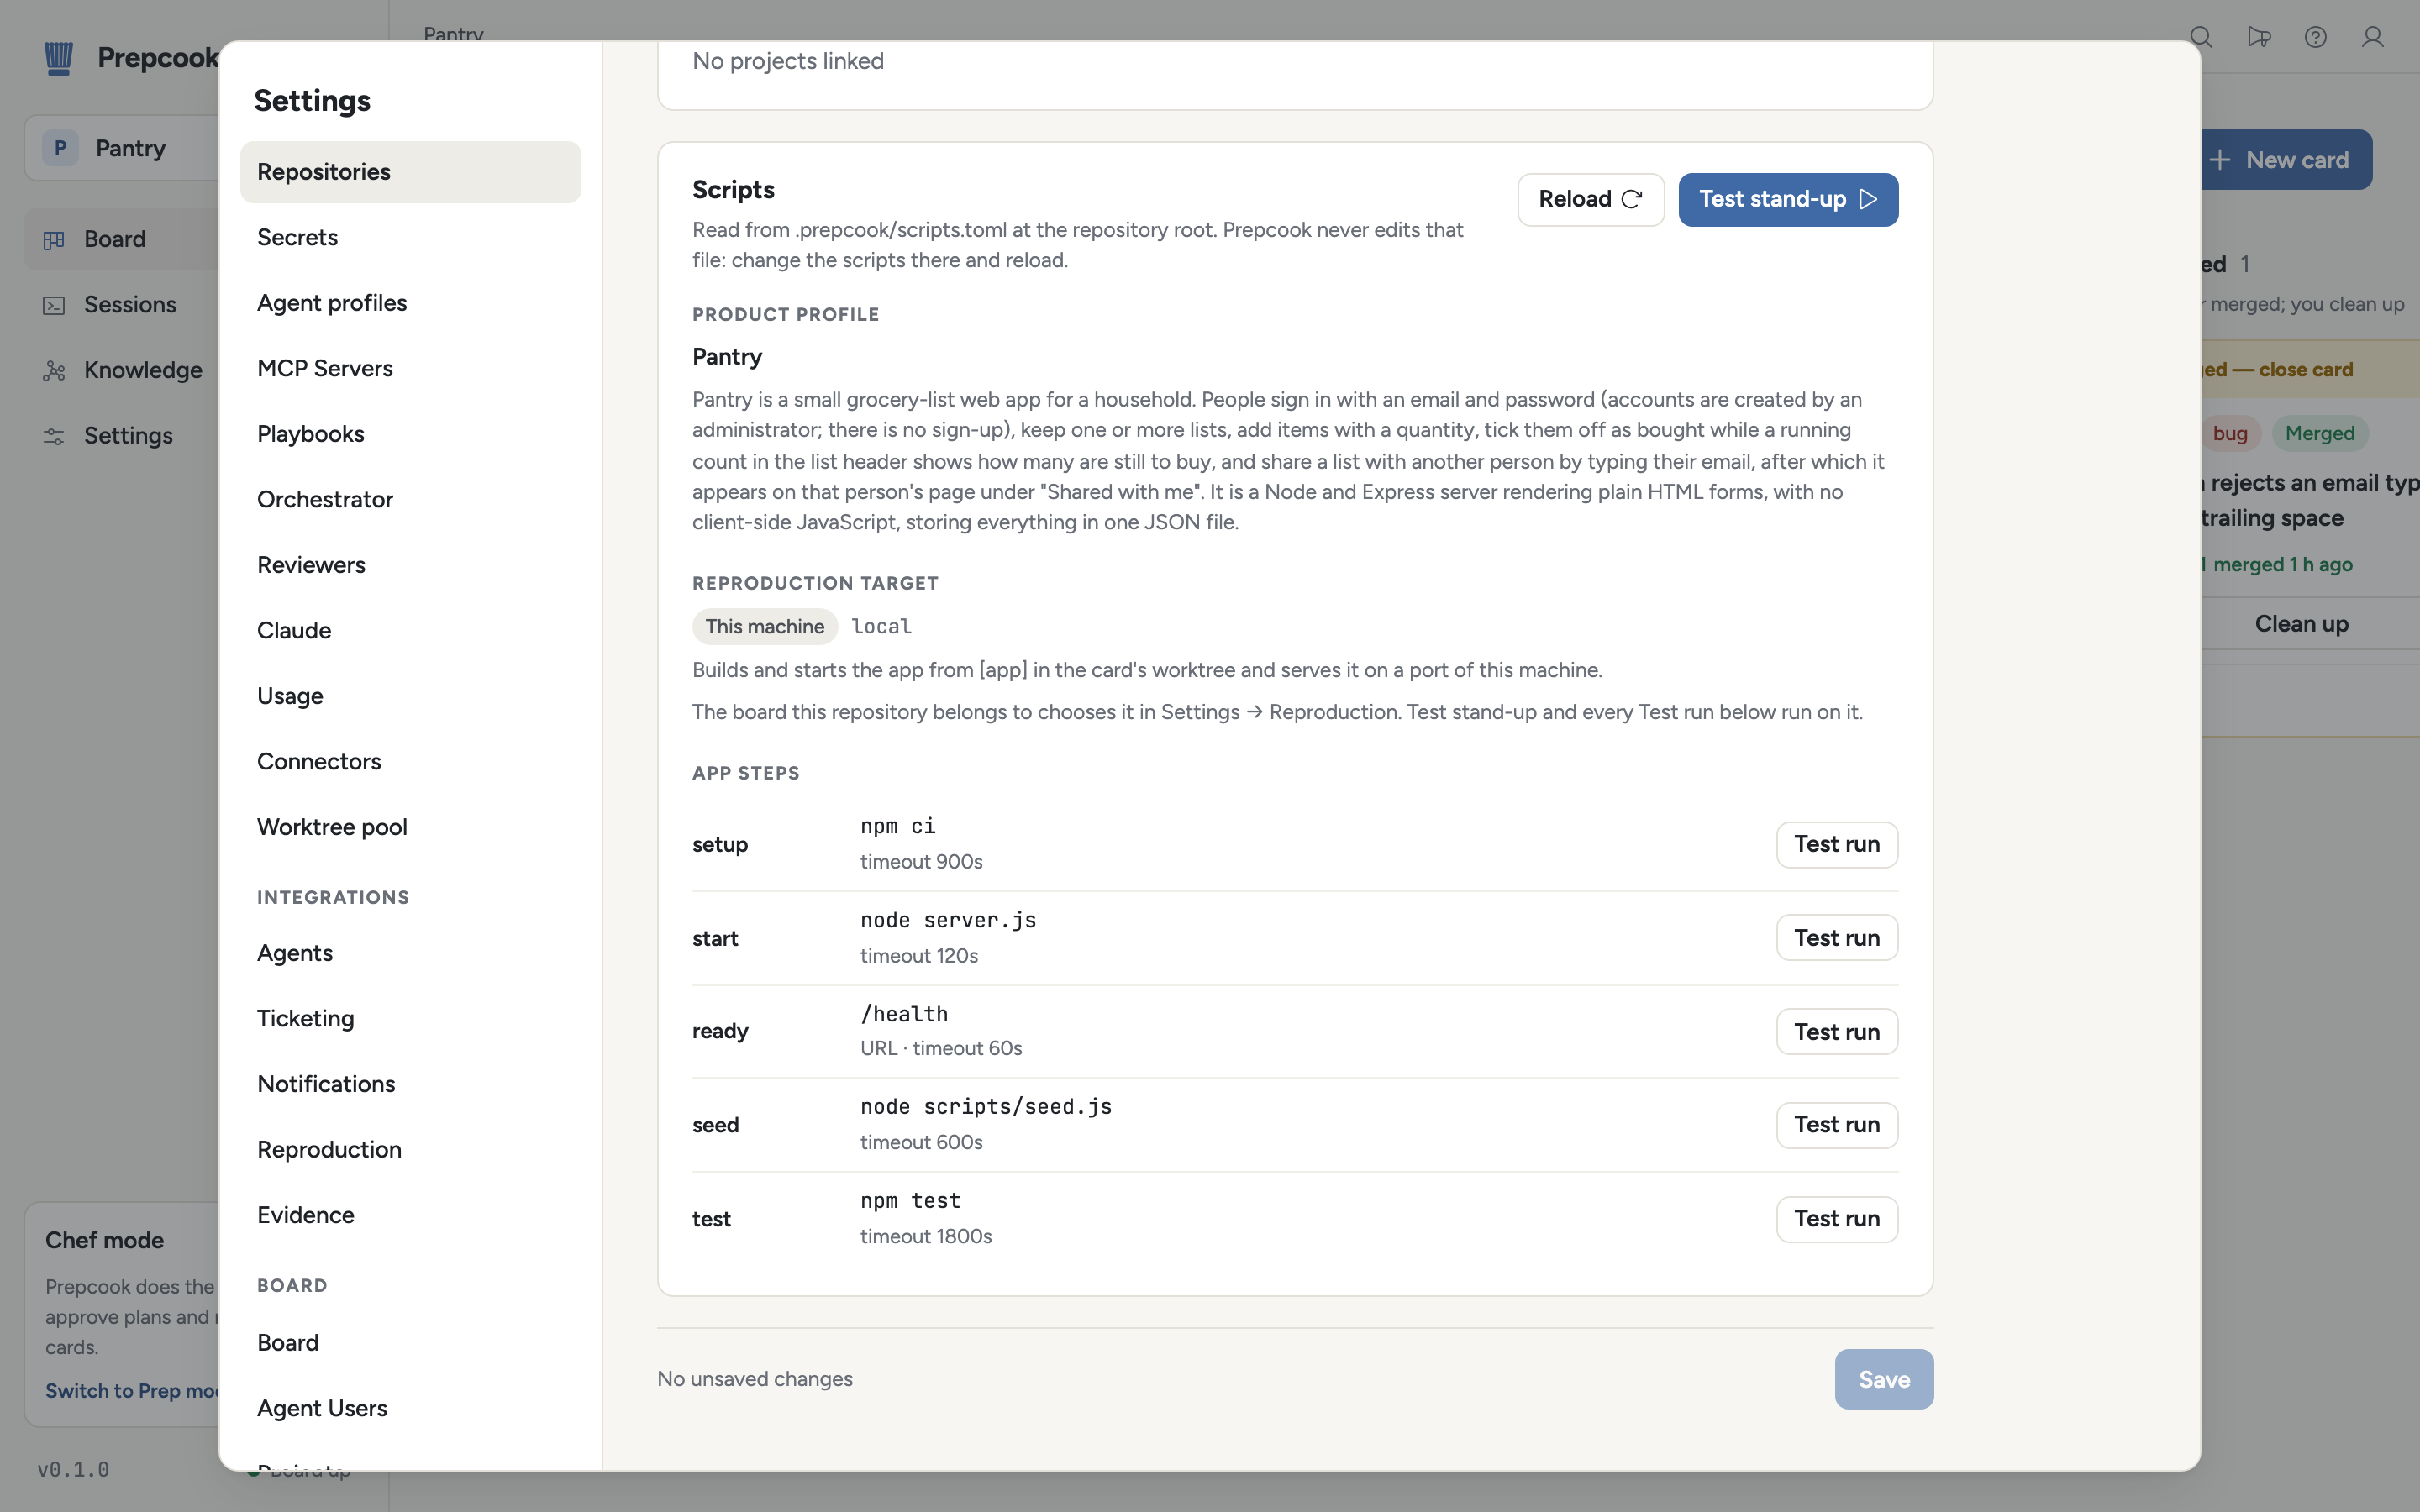The width and height of the screenshot is (2420, 1512).
Task: Test run the ready step
Action: coord(1836,1031)
